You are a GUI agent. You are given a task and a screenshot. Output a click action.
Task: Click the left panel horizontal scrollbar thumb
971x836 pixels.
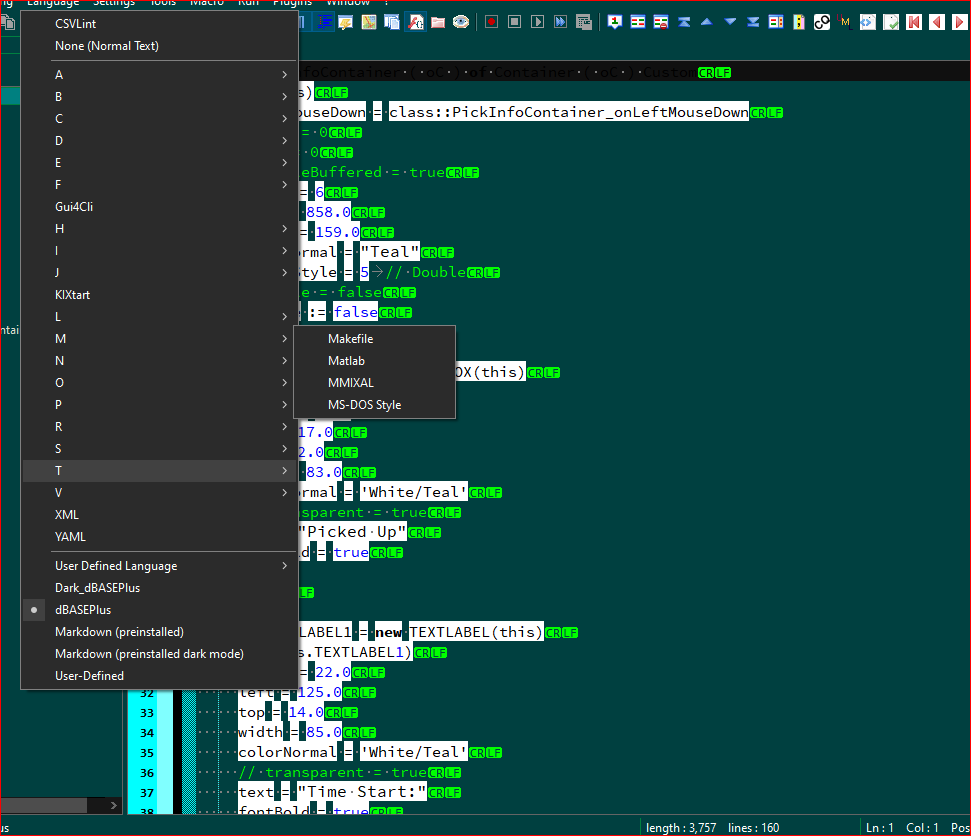click(x=43, y=805)
